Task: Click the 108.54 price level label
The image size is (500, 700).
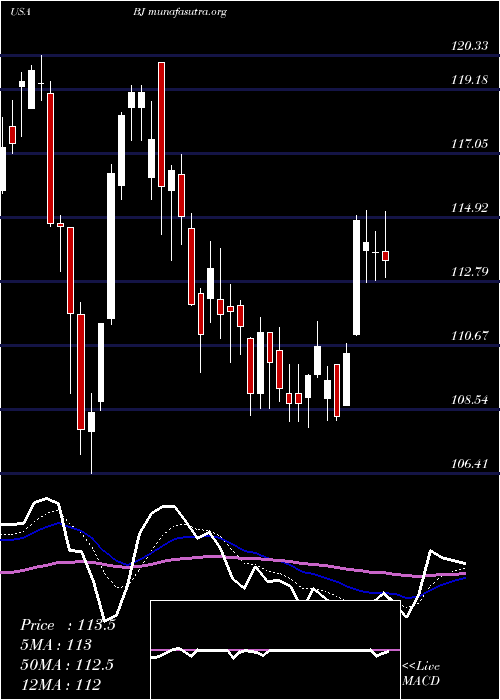Action: 469,400
